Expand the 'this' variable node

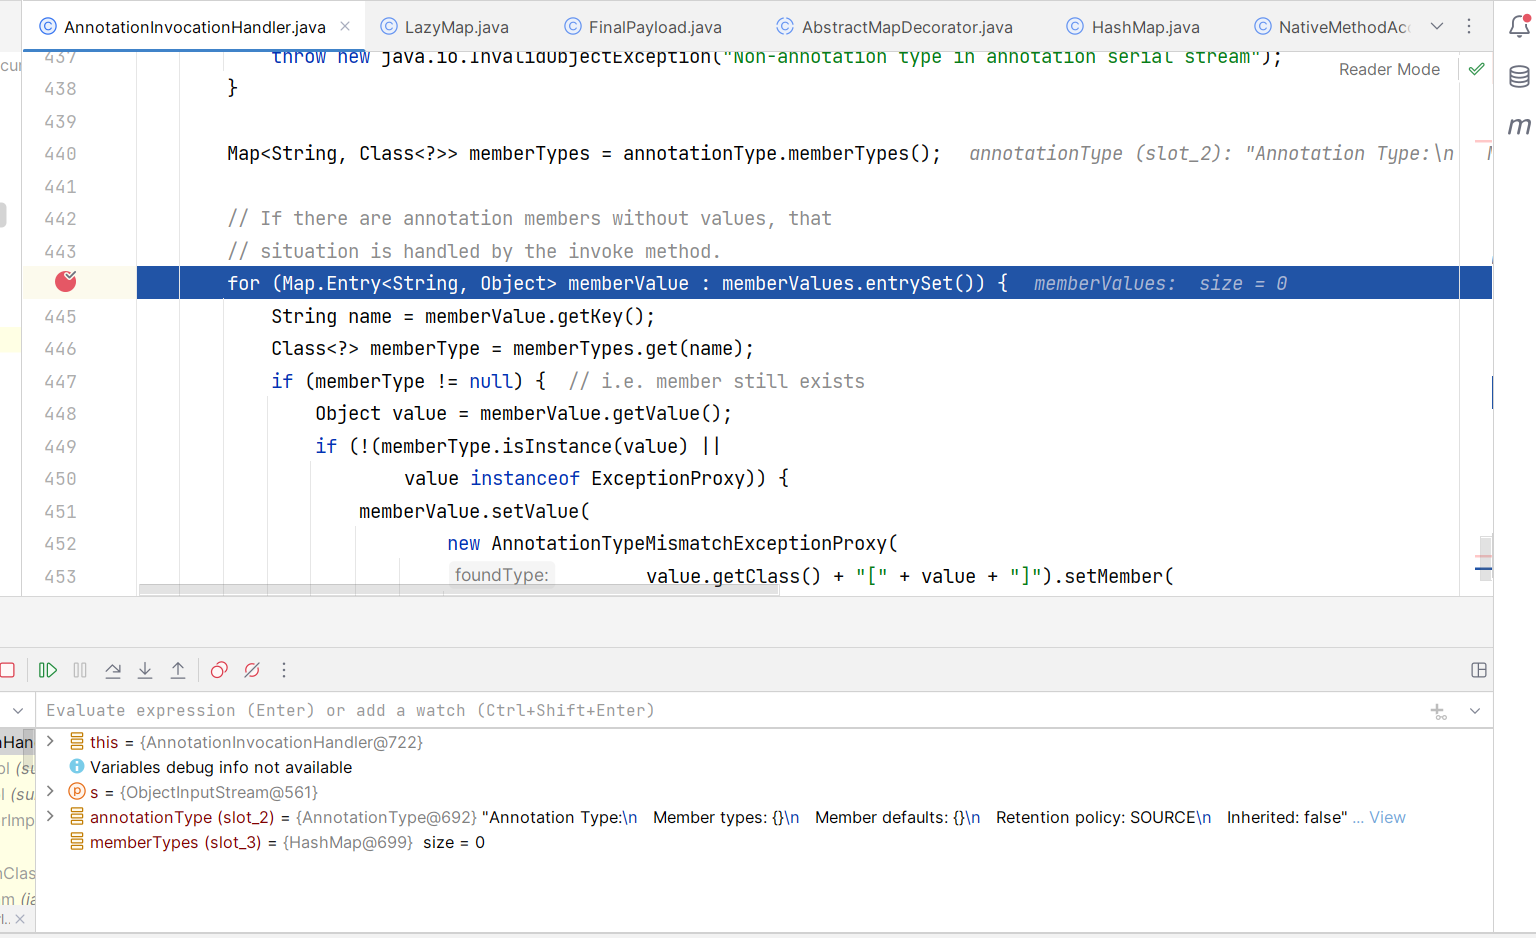[x=50, y=742]
